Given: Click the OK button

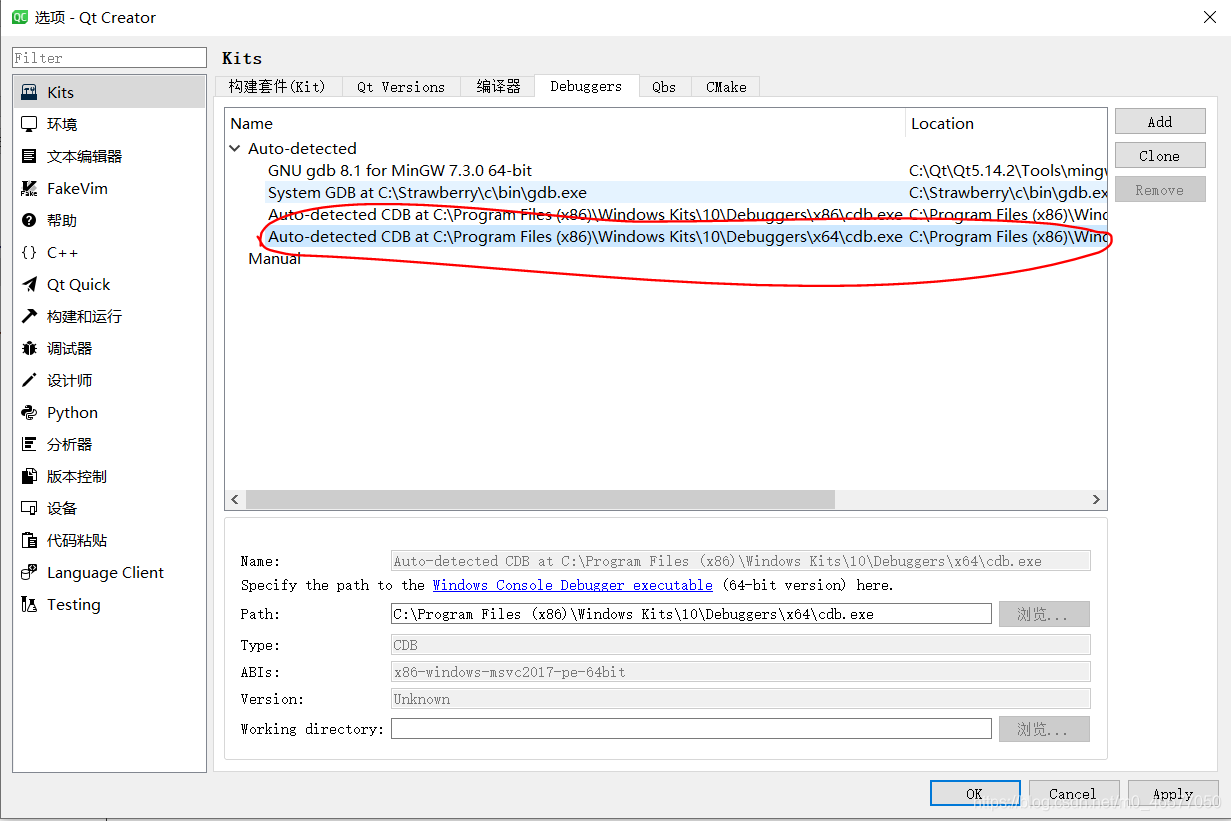Looking at the screenshot, I should [x=975, y=794].
